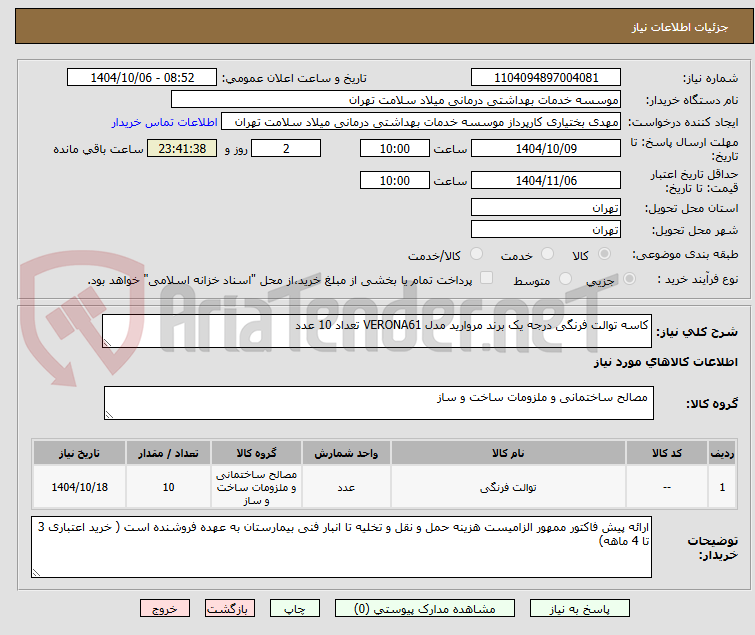Click the 'کد کالا' column header

tap(666, 453)
